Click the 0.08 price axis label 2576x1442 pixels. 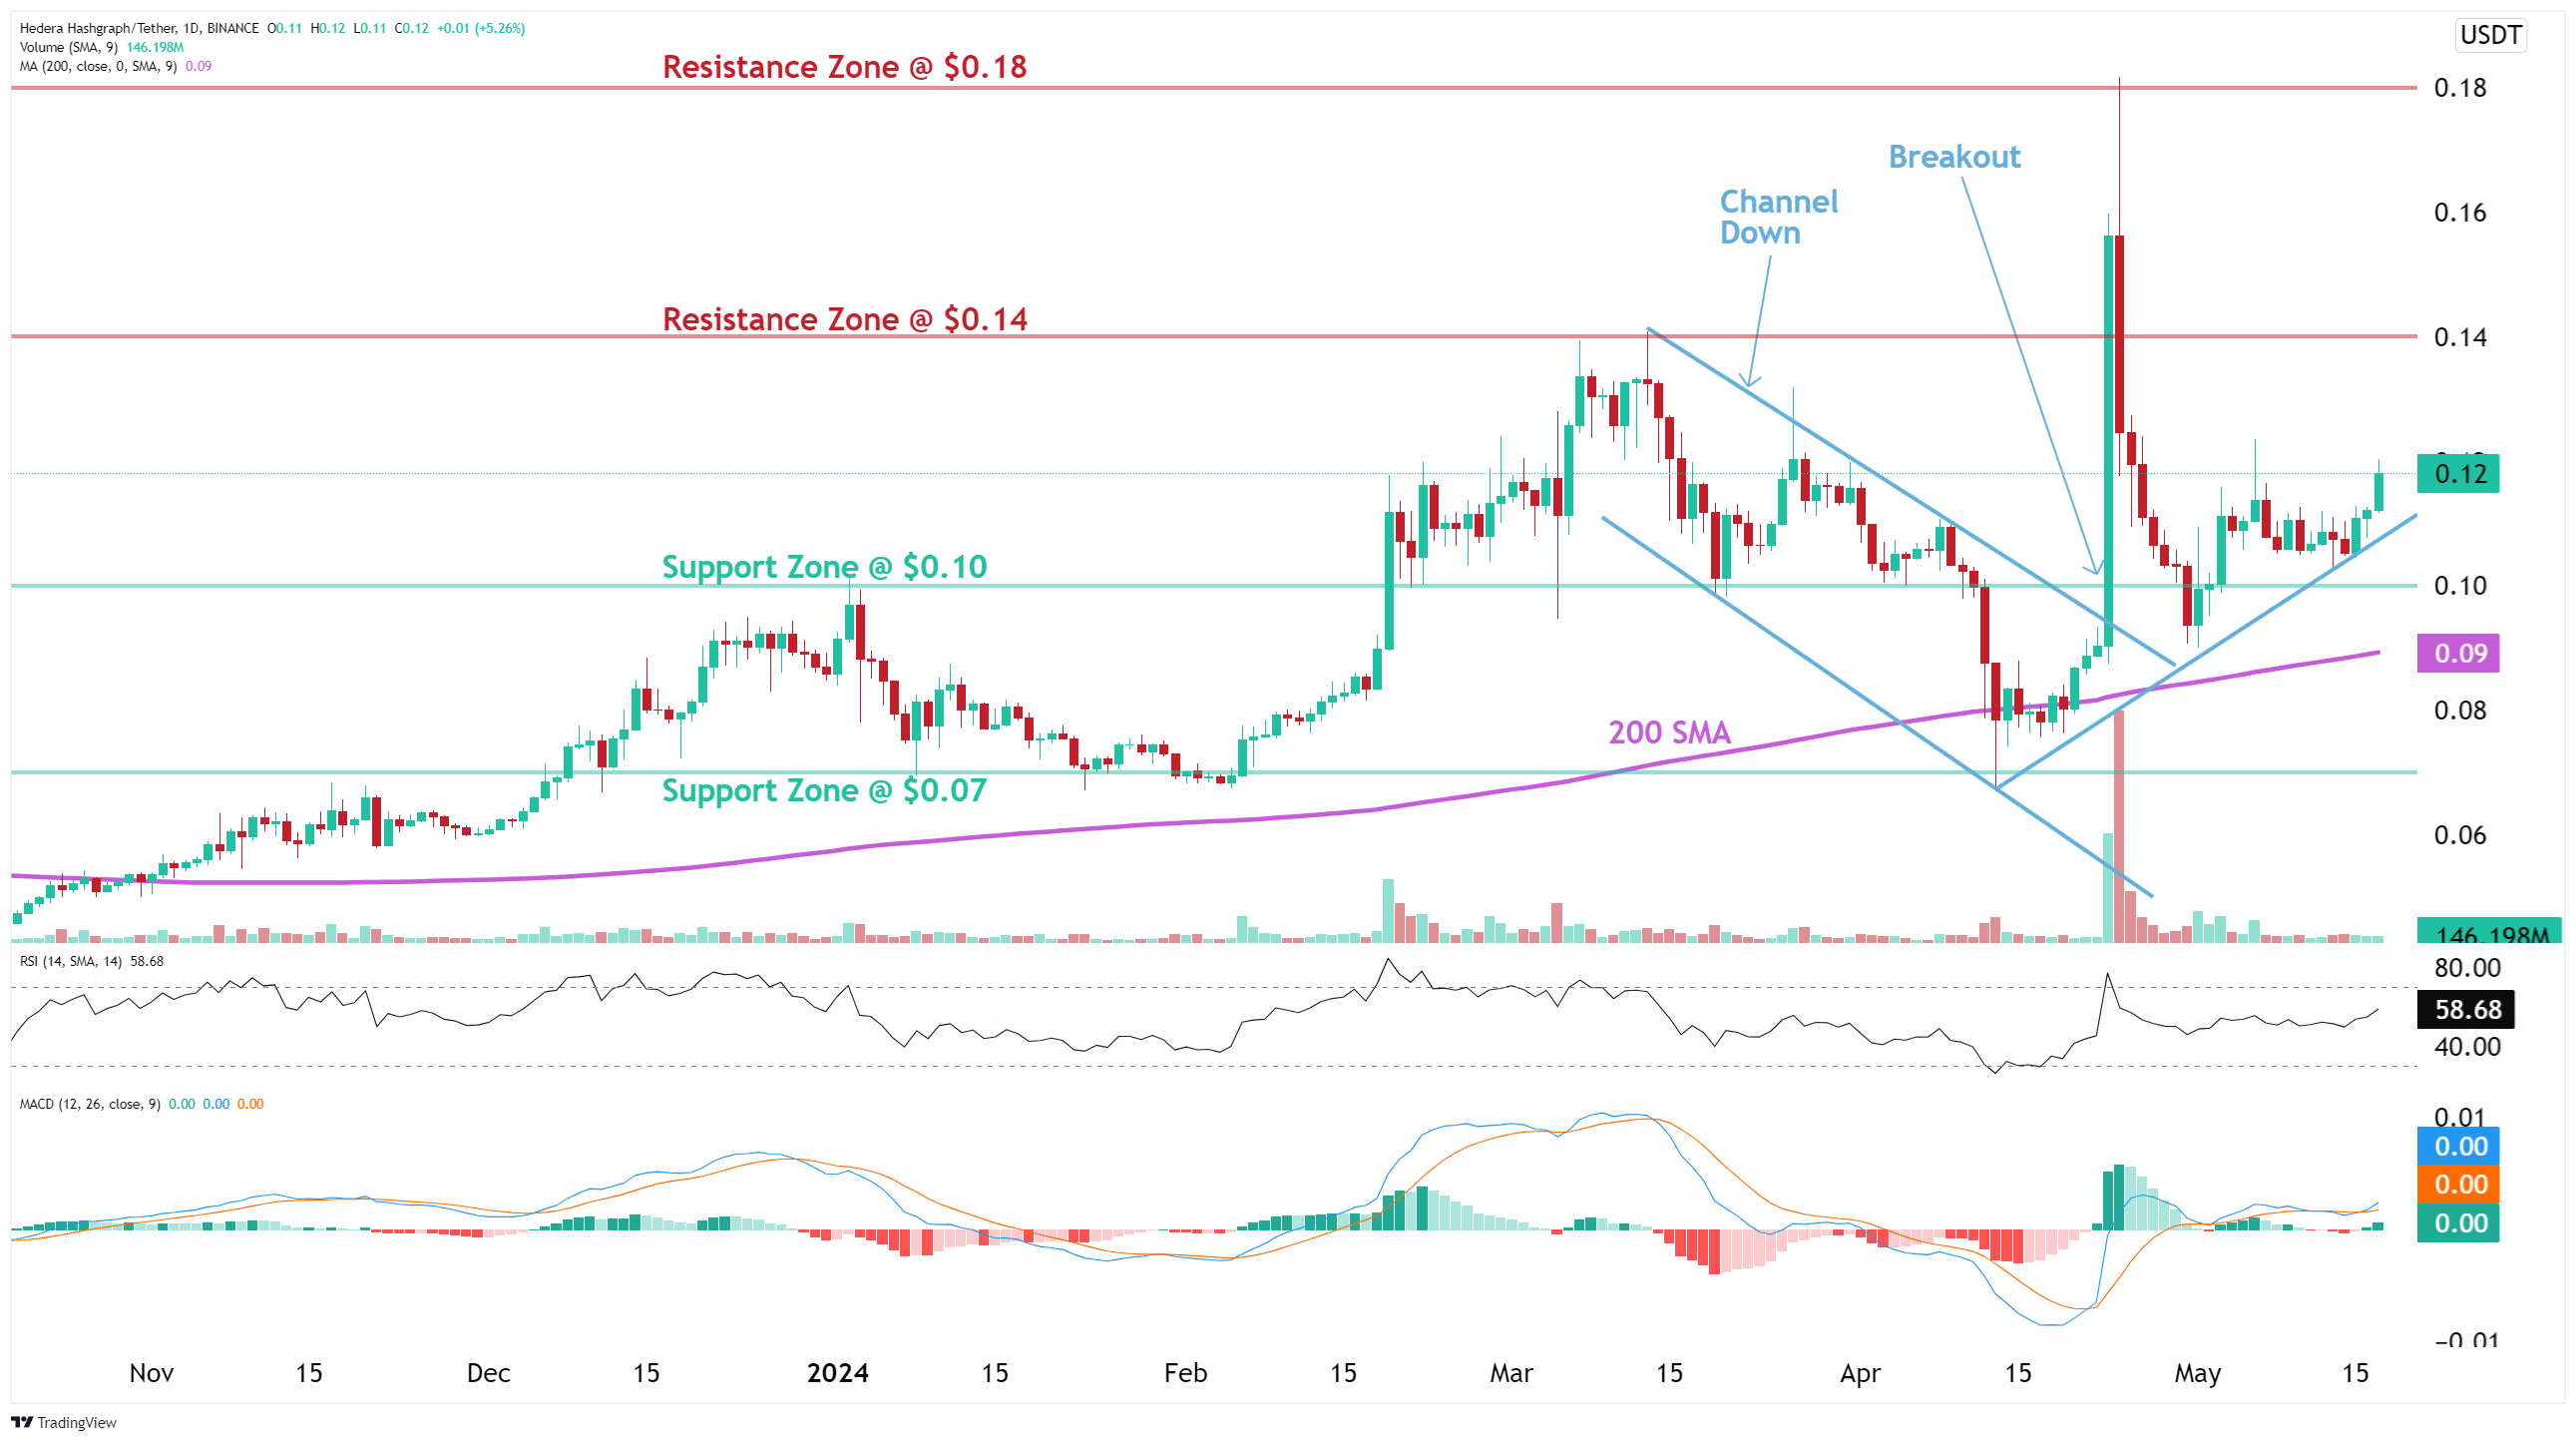tap(2460, 710)
